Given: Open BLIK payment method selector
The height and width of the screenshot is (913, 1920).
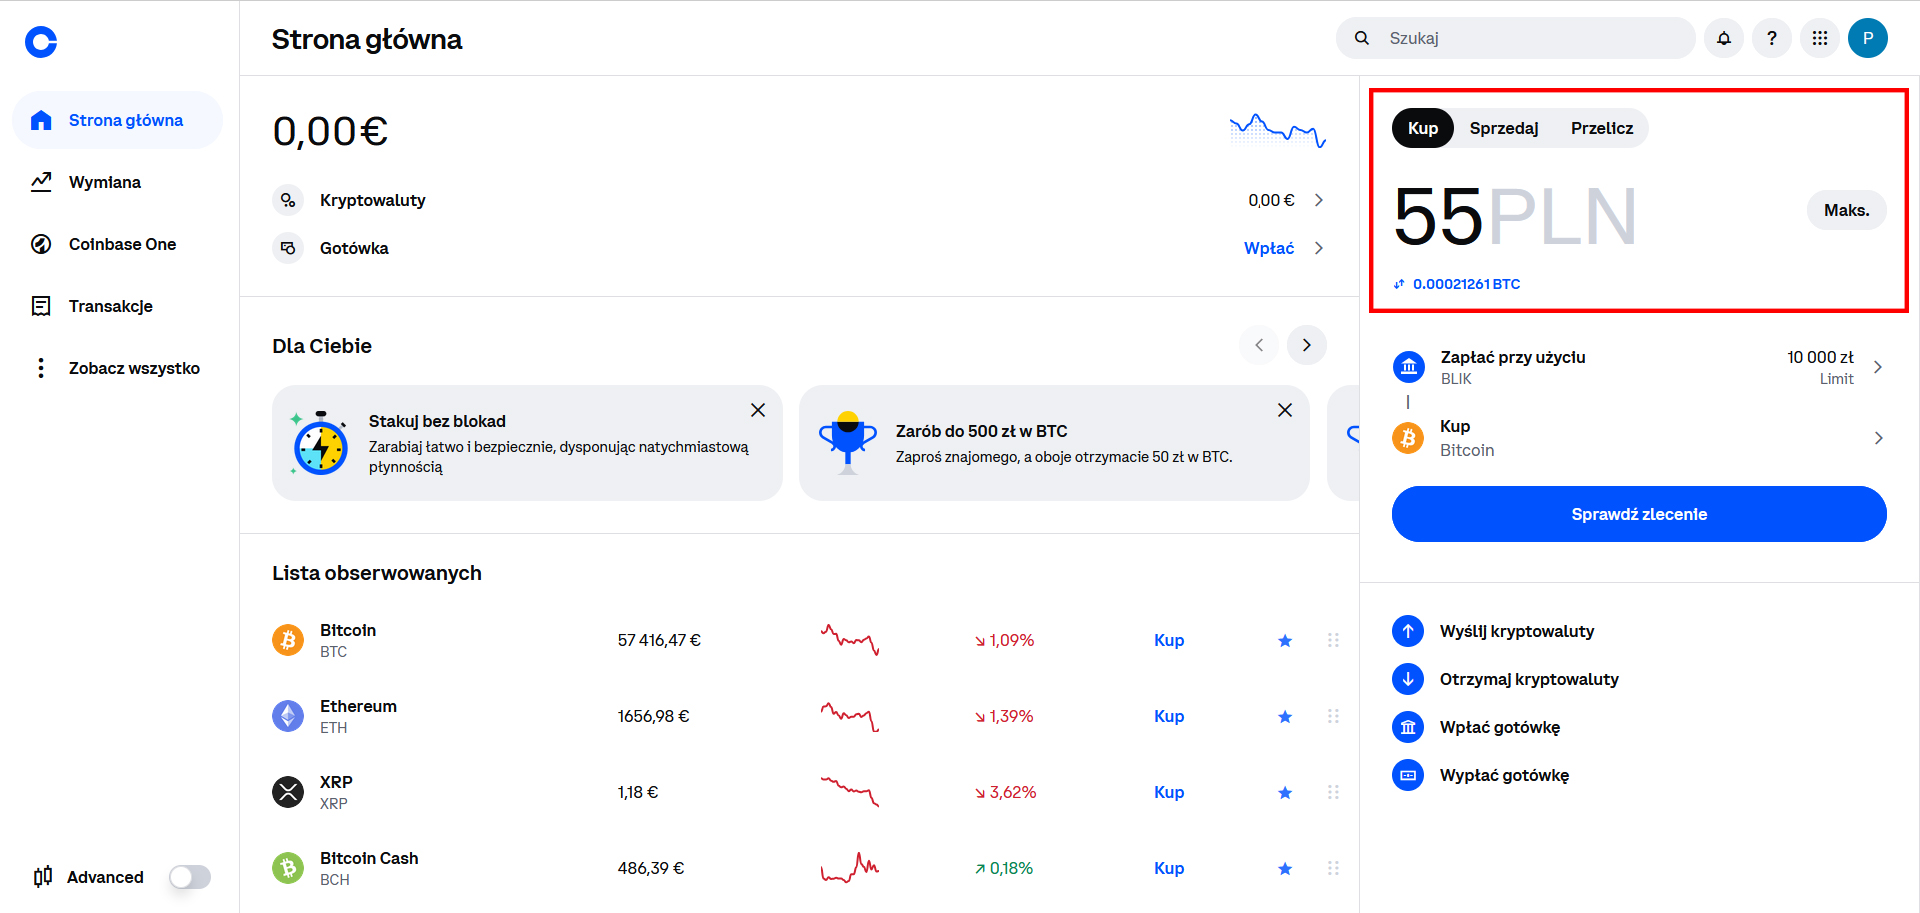Looking at the screenshot, I should pyautogui.click(x=1638, y=367).
